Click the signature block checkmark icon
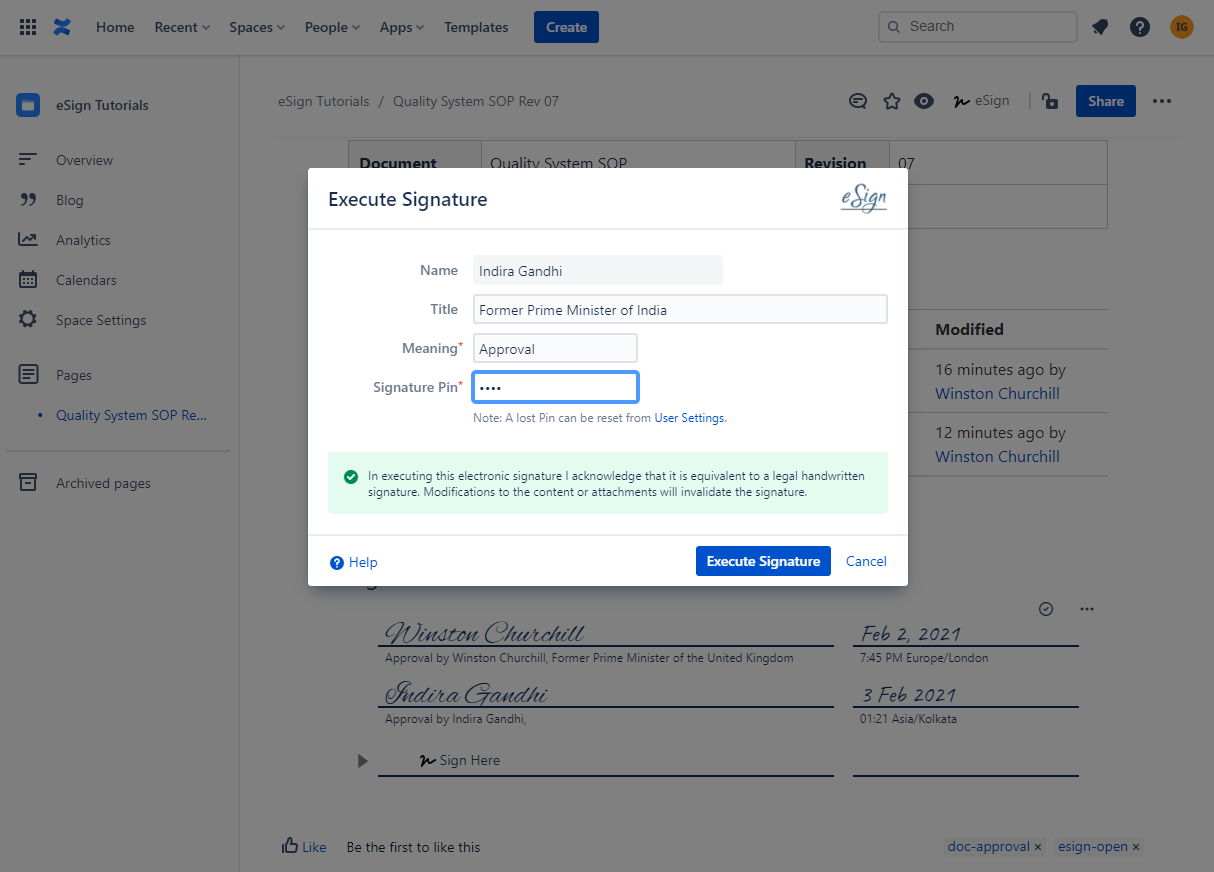The height and width of the screenshot is (872, 1214). coord(1046,609)
